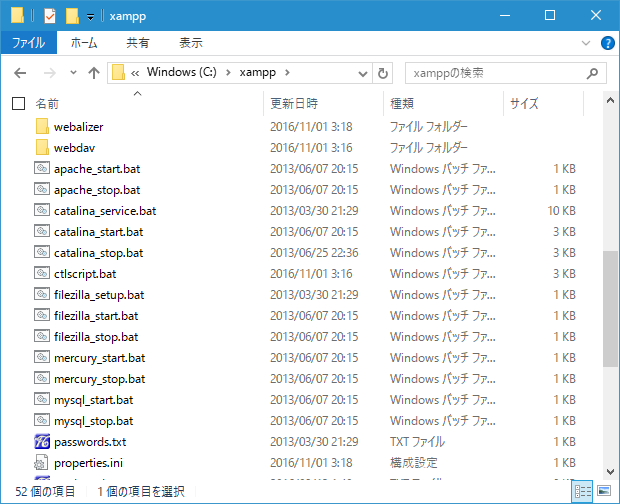Select the mysql_start.bat file name
620x504 pixels.
pos(94,400)
